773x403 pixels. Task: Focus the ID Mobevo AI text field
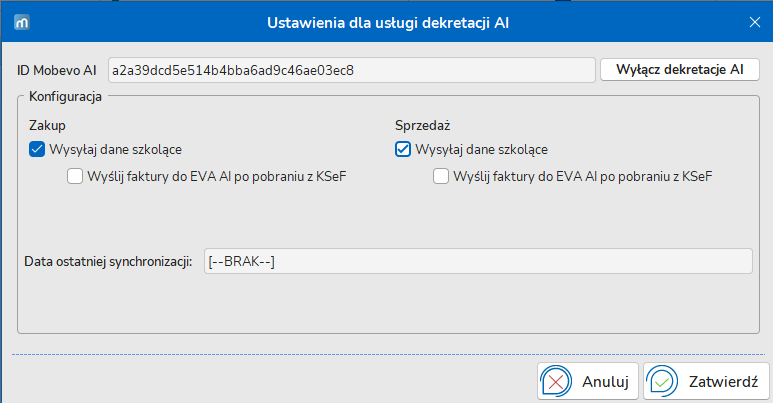(x=351, y=70)
